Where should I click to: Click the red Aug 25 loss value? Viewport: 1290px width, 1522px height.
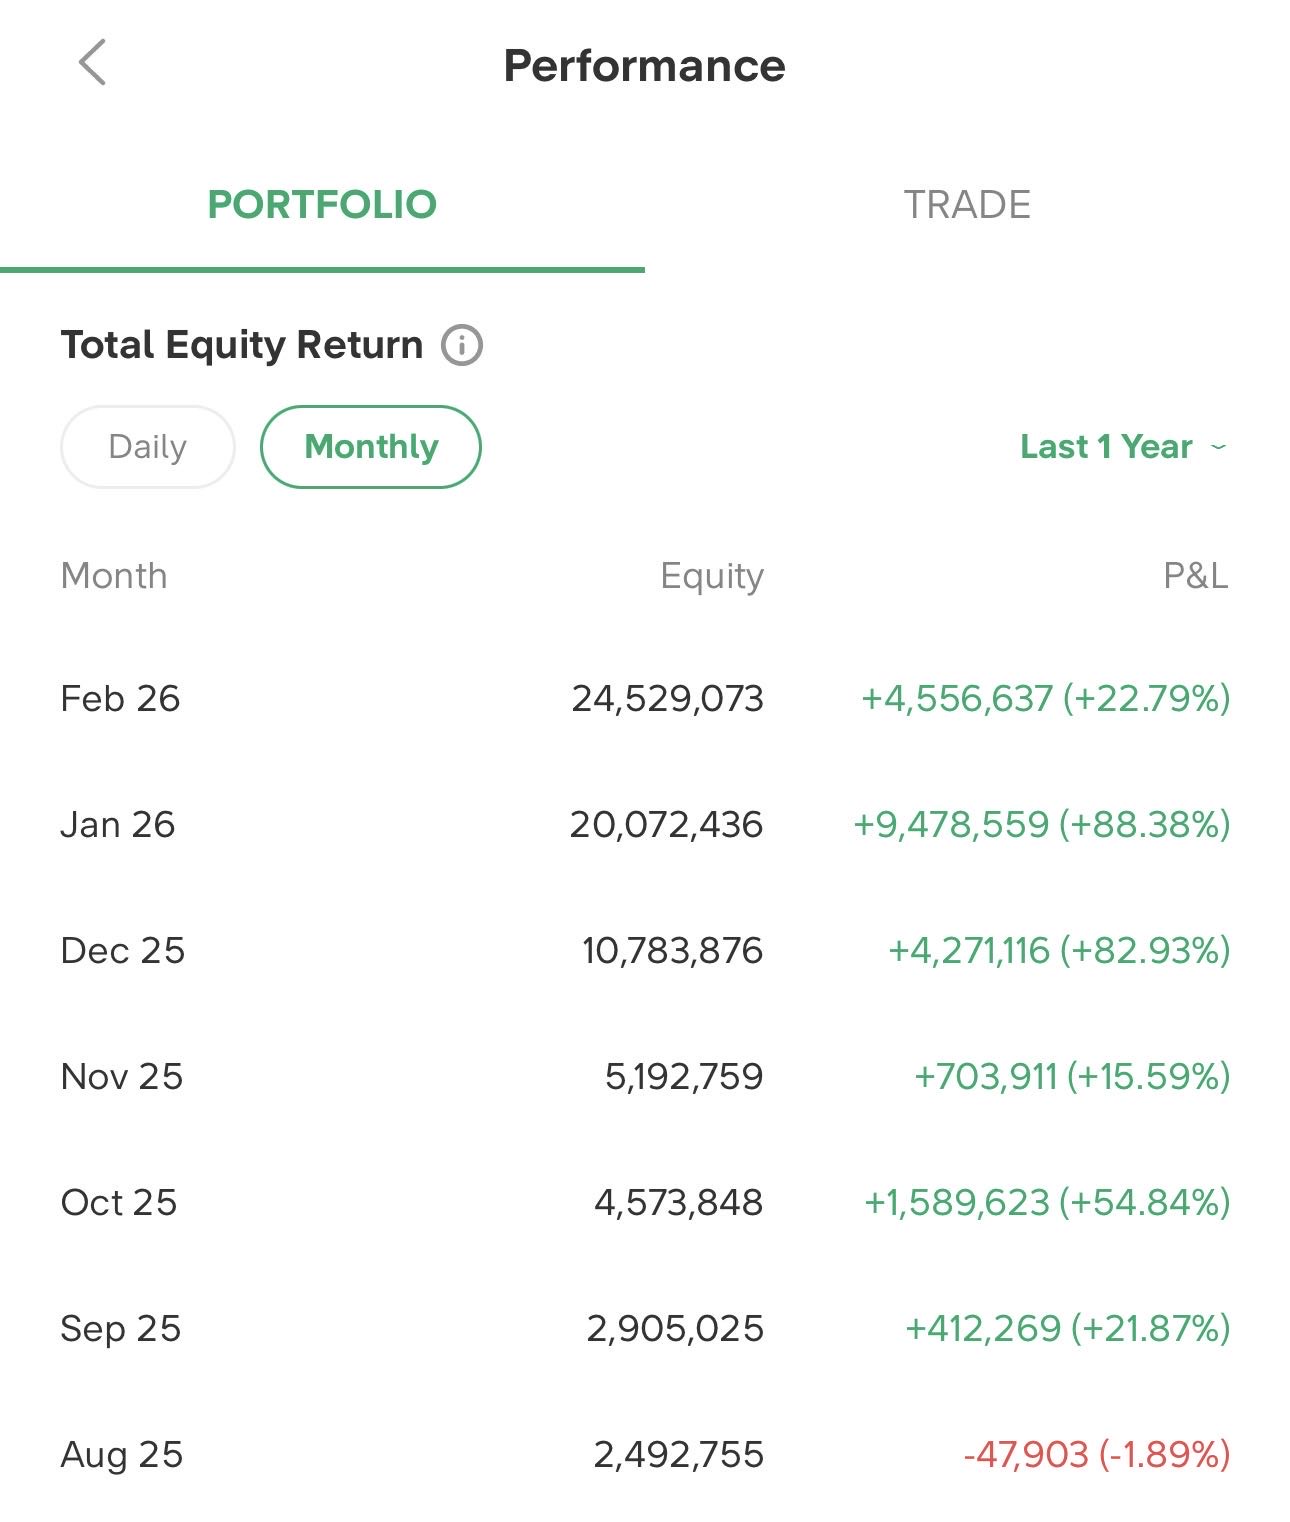[x=1096, y=1454]
